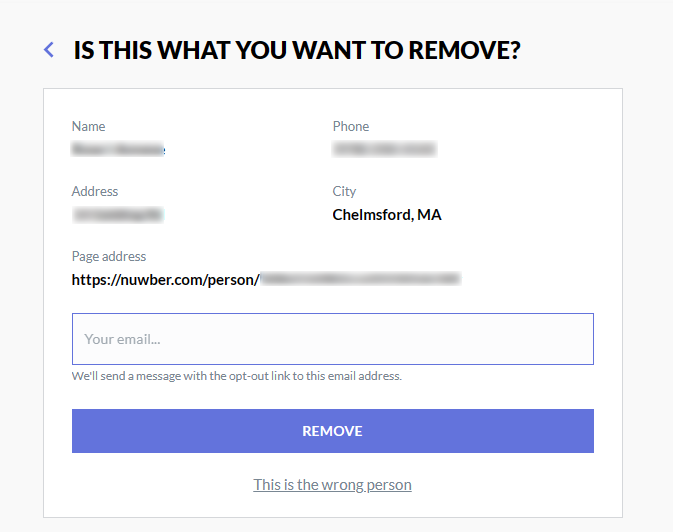The image size is (673, 532).
Task: Click the purple REMOVE button
Action: click(x=333, y=431)
